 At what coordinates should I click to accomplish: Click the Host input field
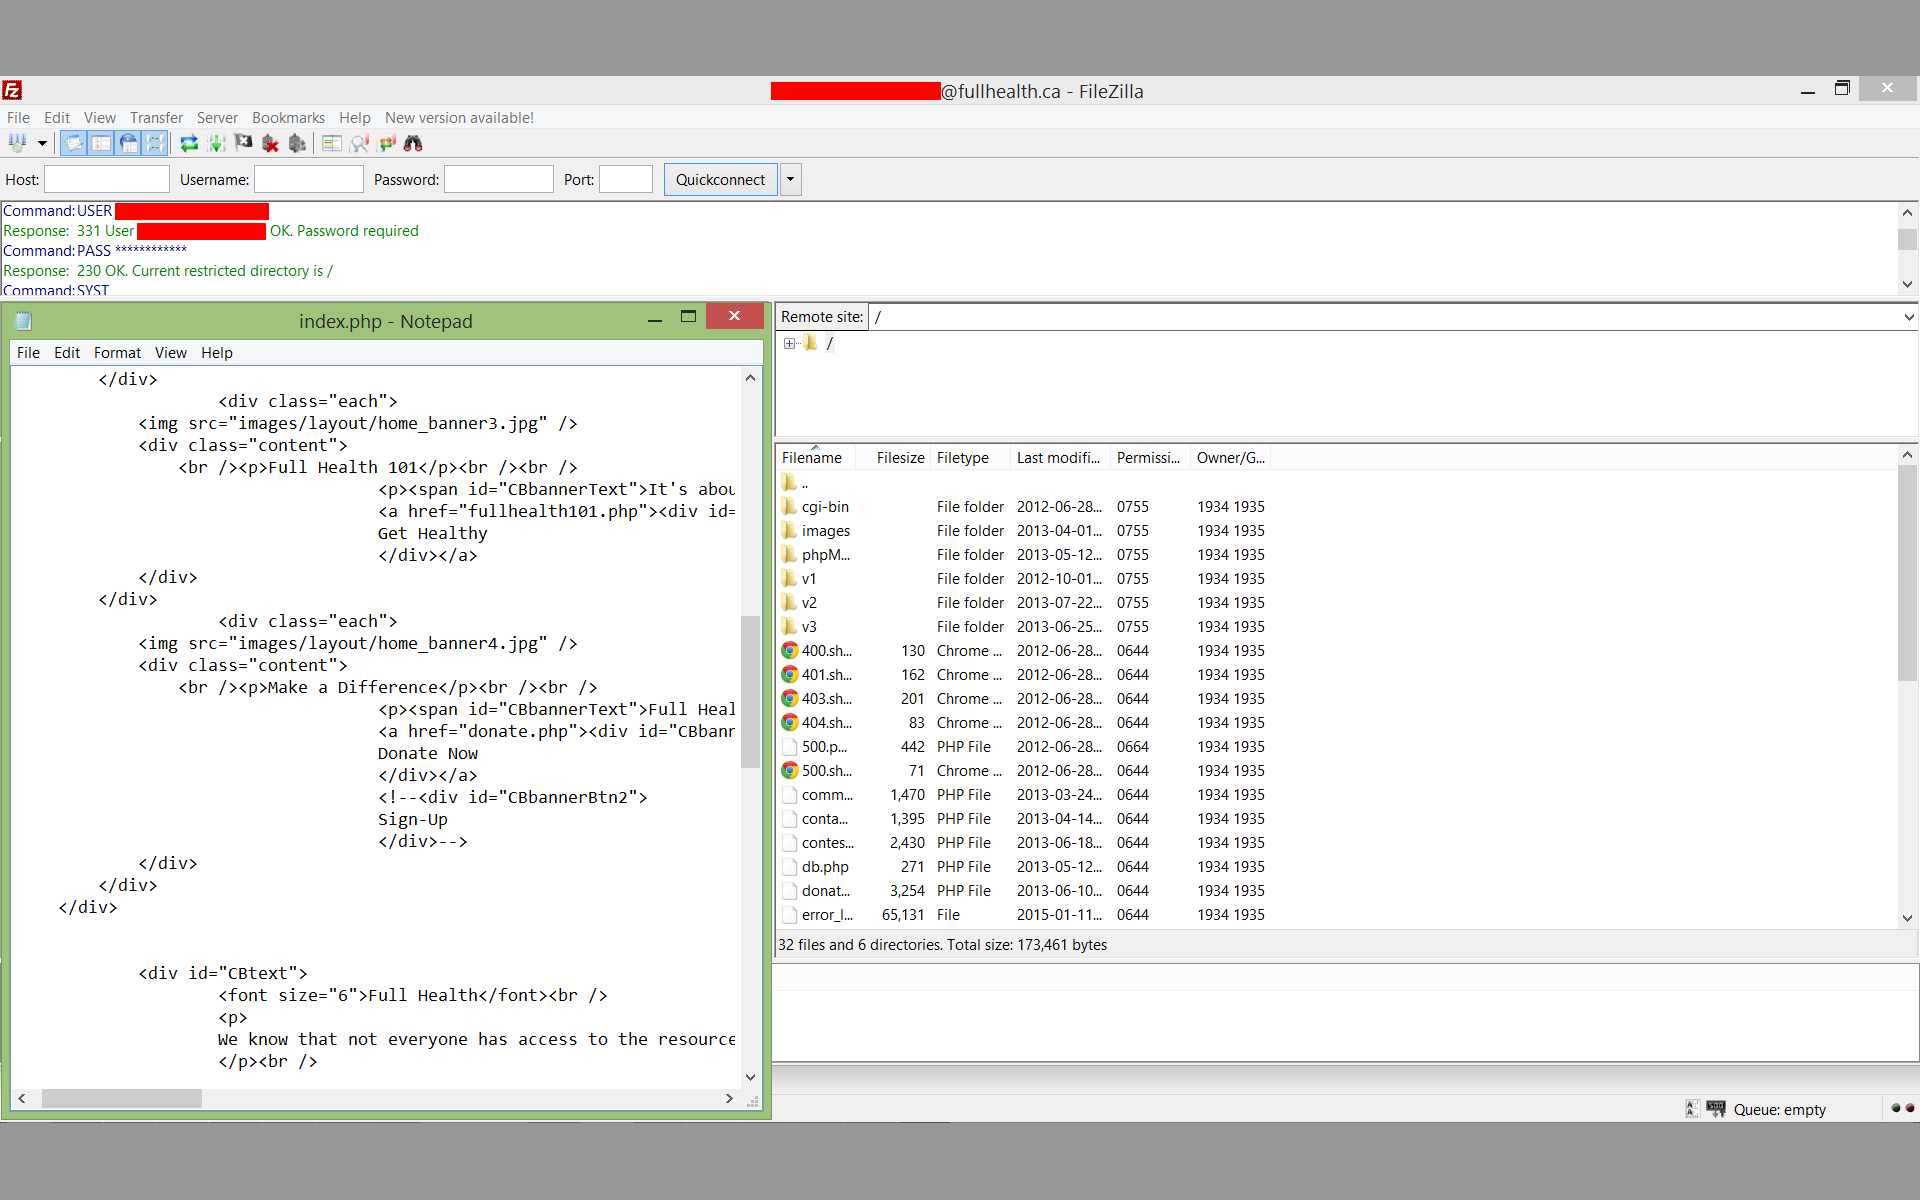click(107, 179)
